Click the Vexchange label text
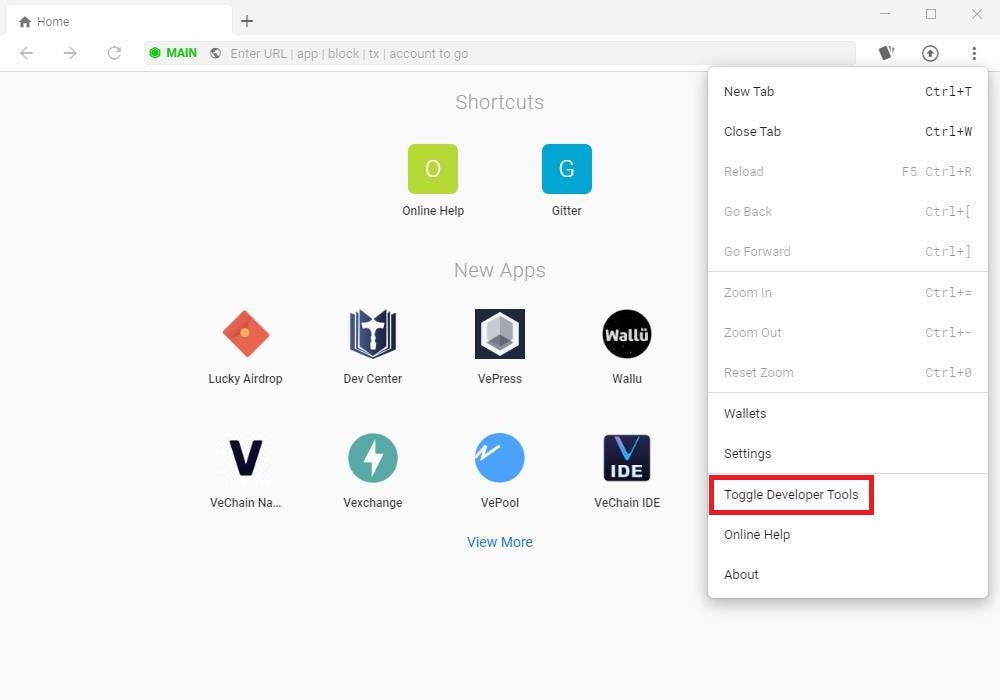 [x=372, y=502]
